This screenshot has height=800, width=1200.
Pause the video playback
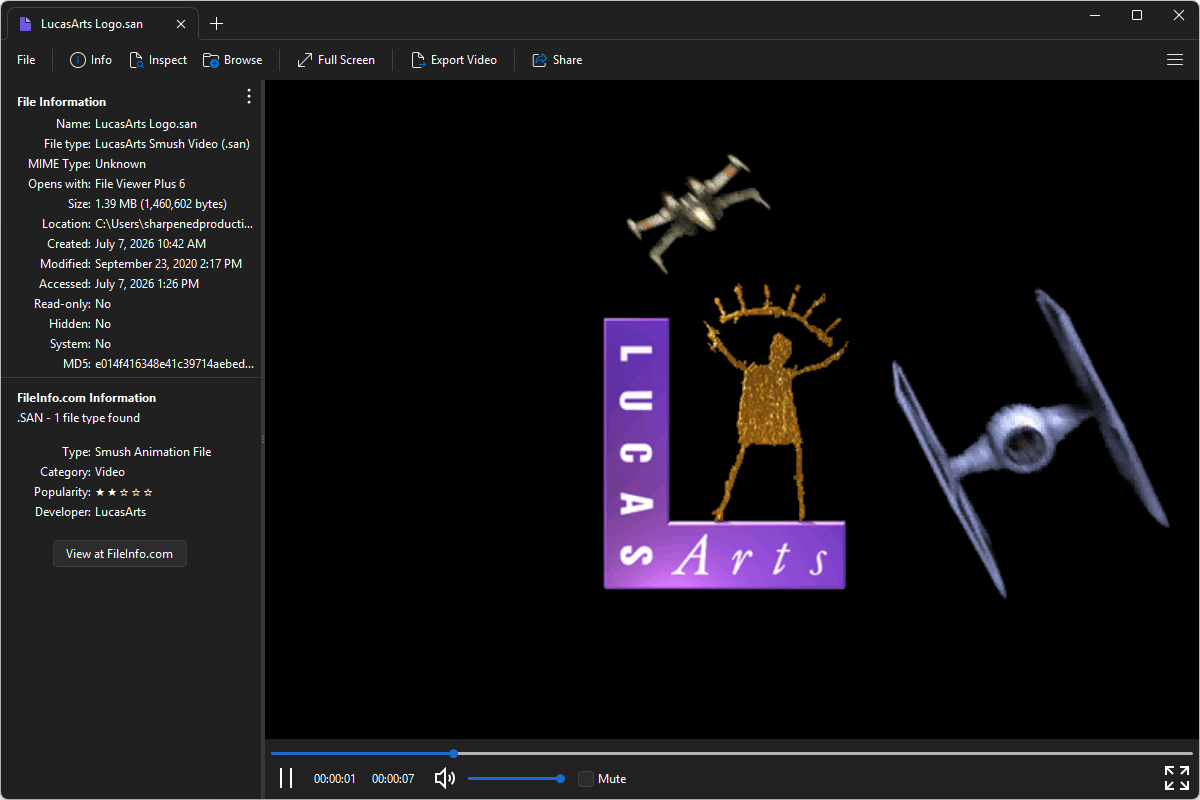pos(286,778)
